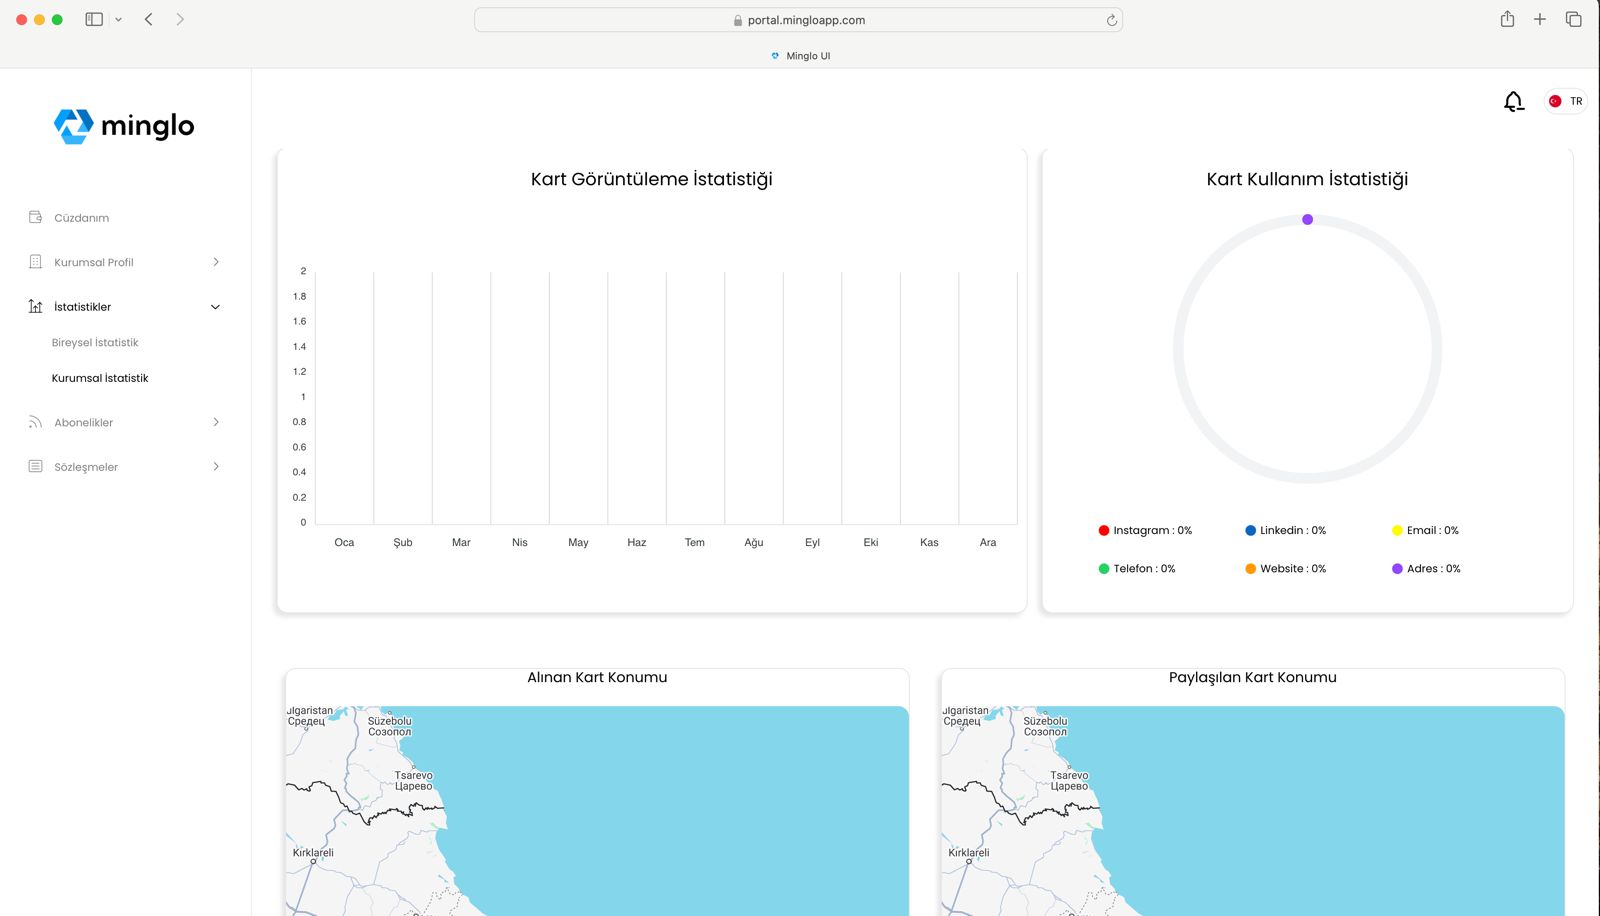This screenshot has height=916, width=1600.
Task: Click 'Adres : 0%' legend text
Action: 1434,568
